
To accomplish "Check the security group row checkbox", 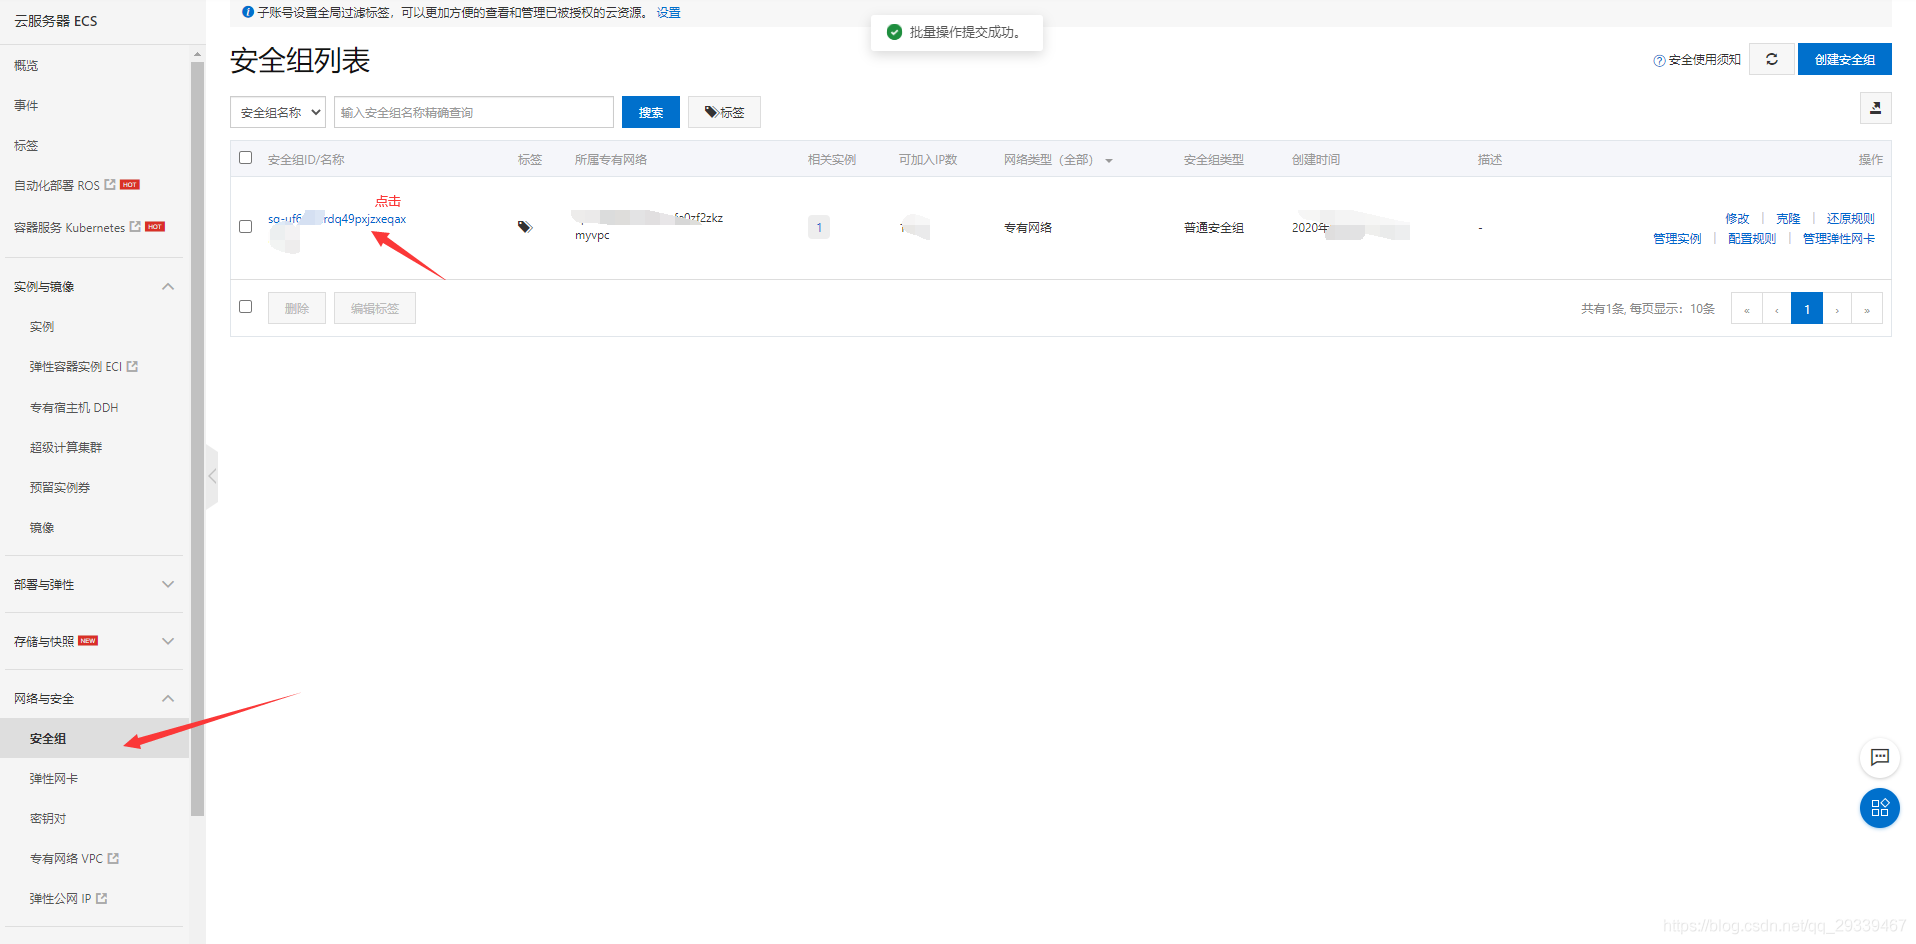I will pyautogui.click(x=245, y=227).
